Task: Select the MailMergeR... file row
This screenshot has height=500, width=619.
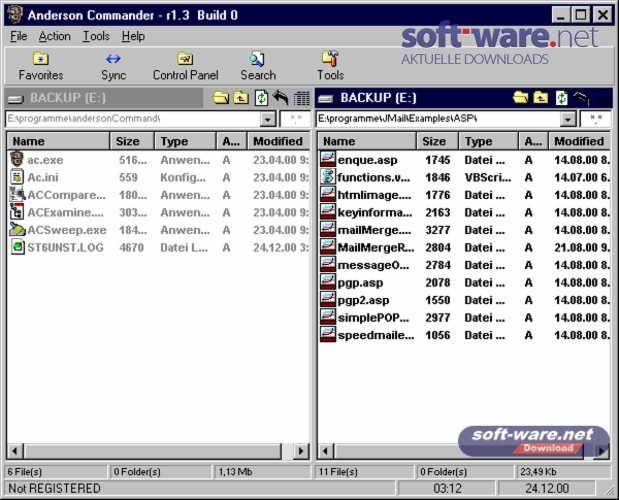Action: 464,247
